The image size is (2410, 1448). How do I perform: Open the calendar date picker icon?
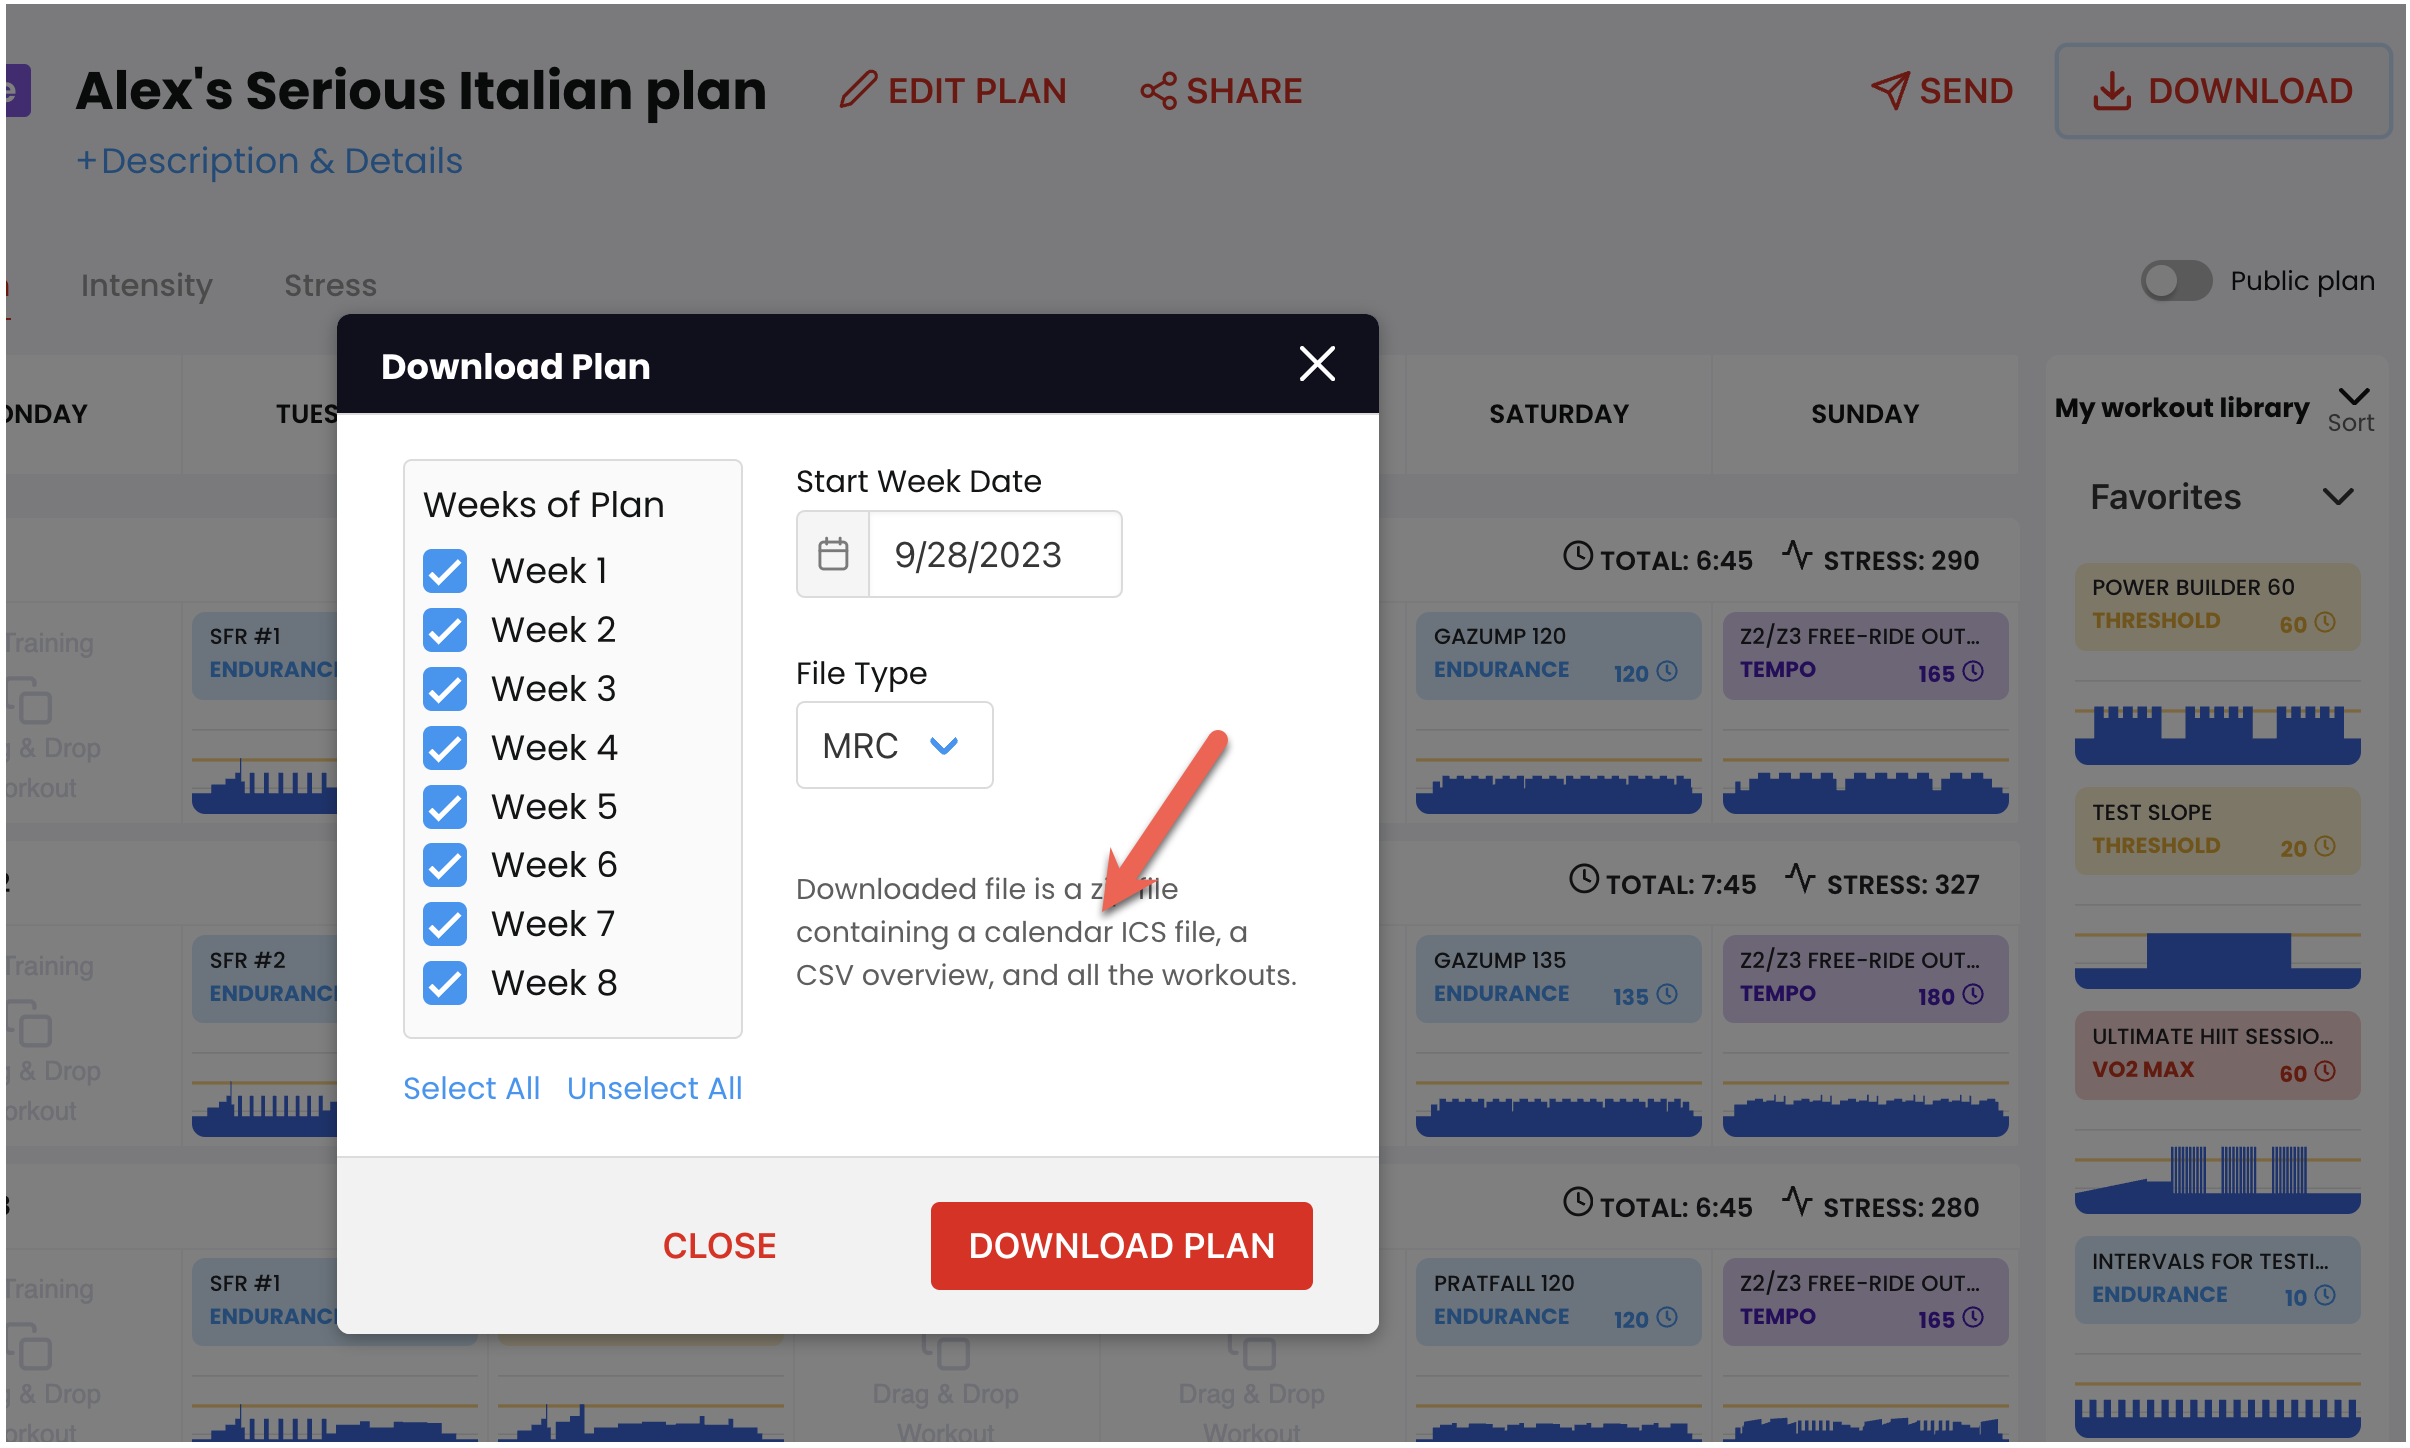(833, 554)
